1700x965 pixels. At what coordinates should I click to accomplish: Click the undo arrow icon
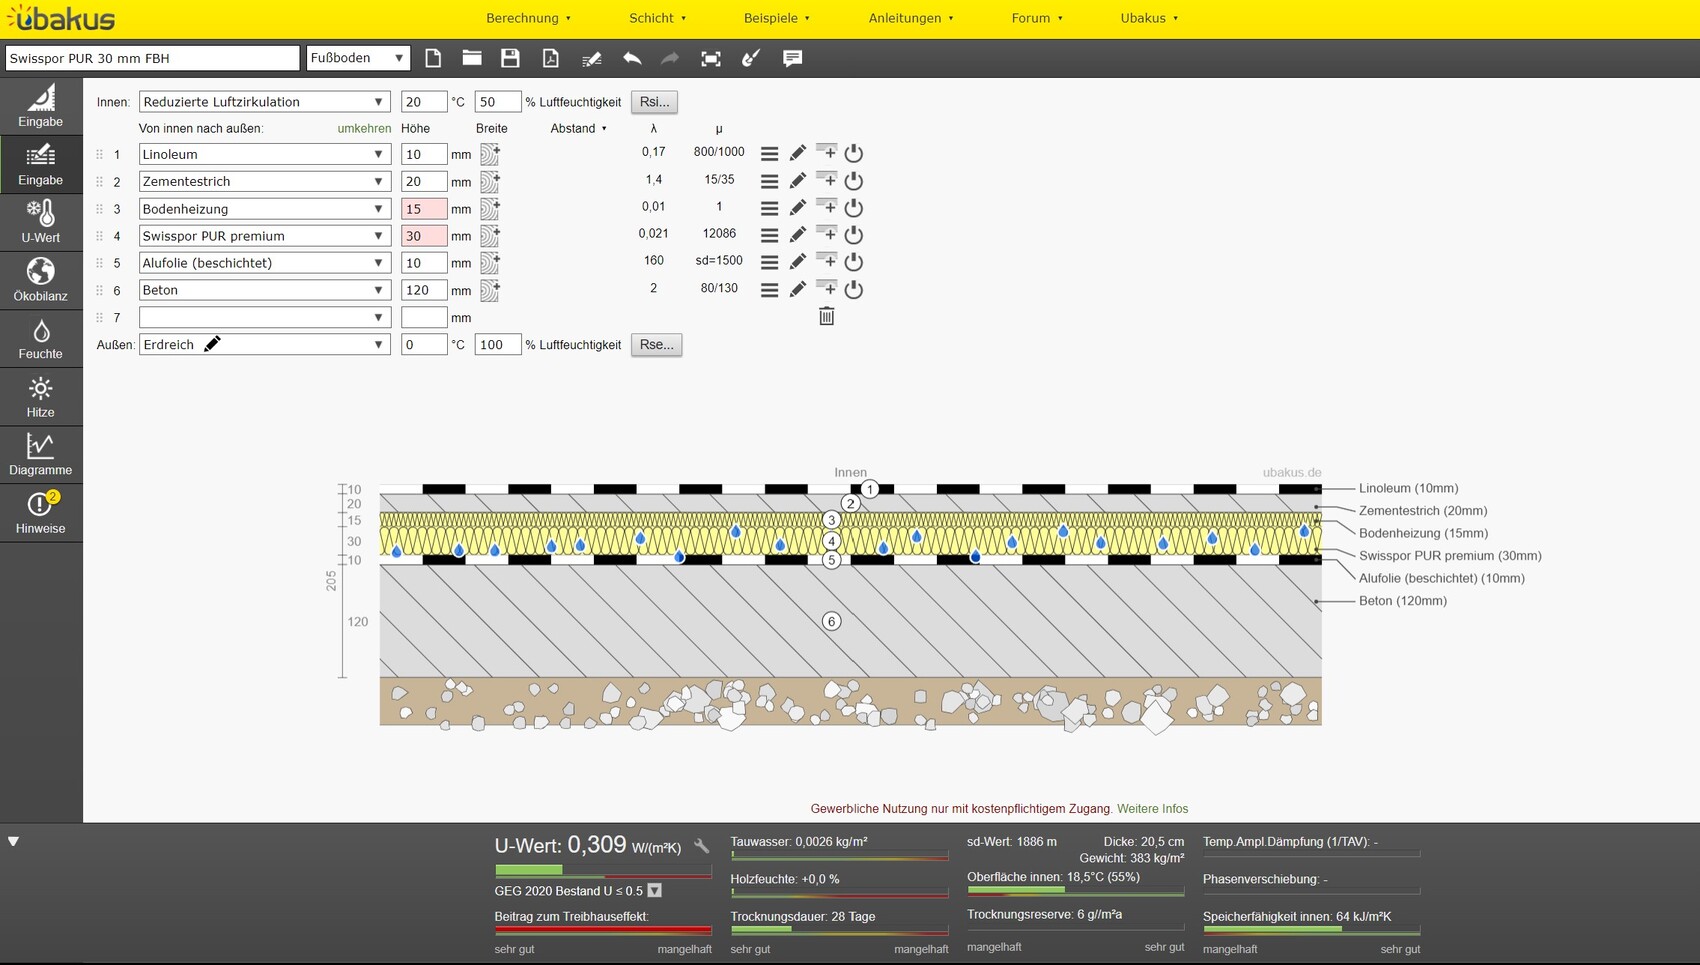pos(631,58)
